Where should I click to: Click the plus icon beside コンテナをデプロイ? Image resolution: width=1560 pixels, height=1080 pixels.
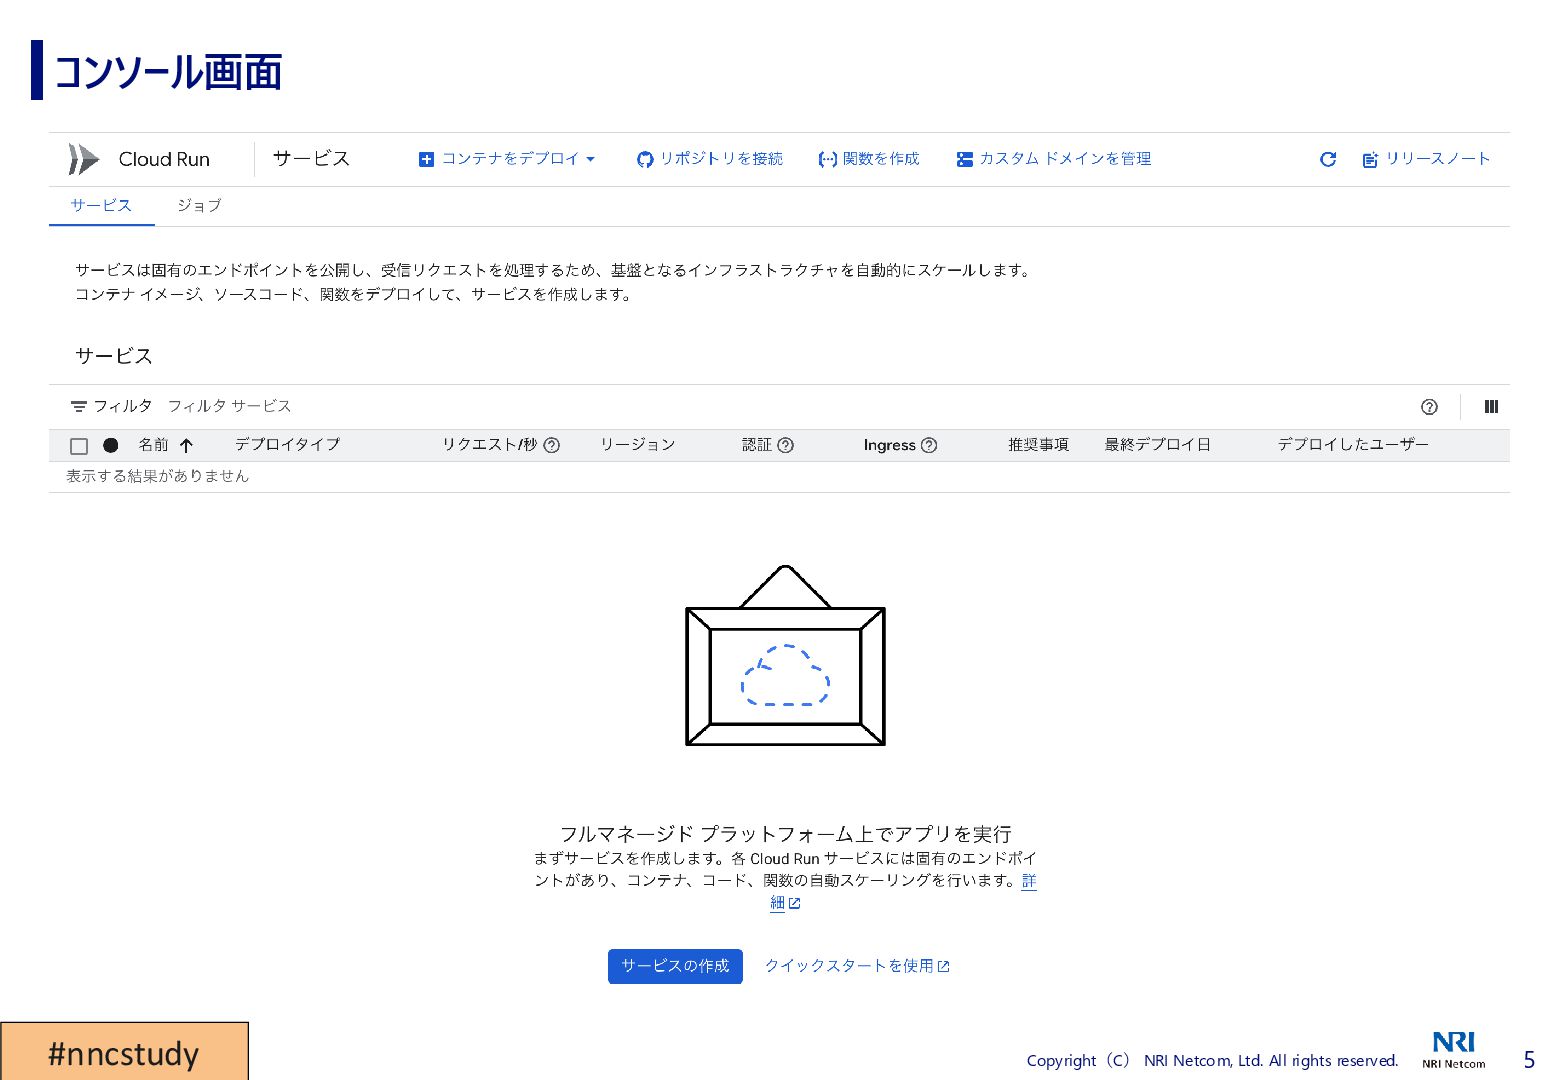click(426, 160)
